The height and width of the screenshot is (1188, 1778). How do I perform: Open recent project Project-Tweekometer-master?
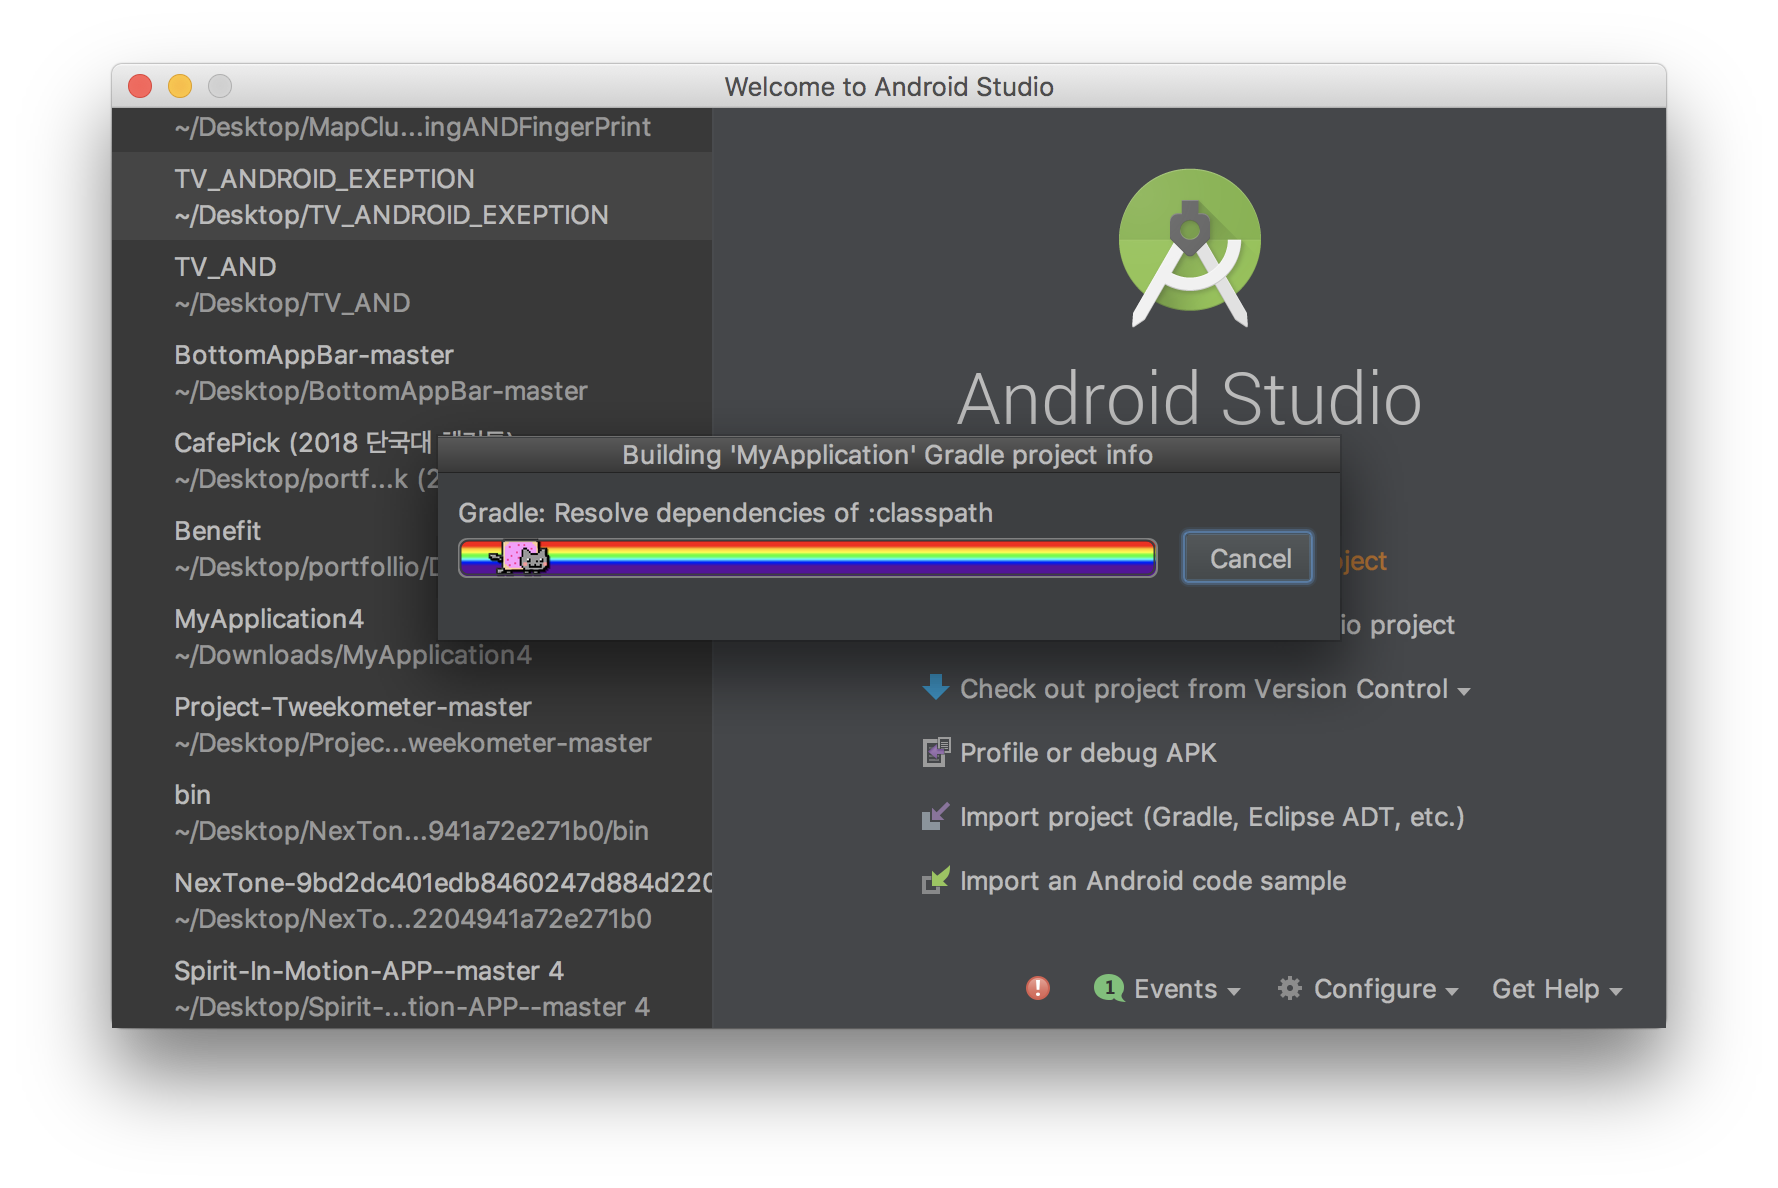click(x=412, y=724)
